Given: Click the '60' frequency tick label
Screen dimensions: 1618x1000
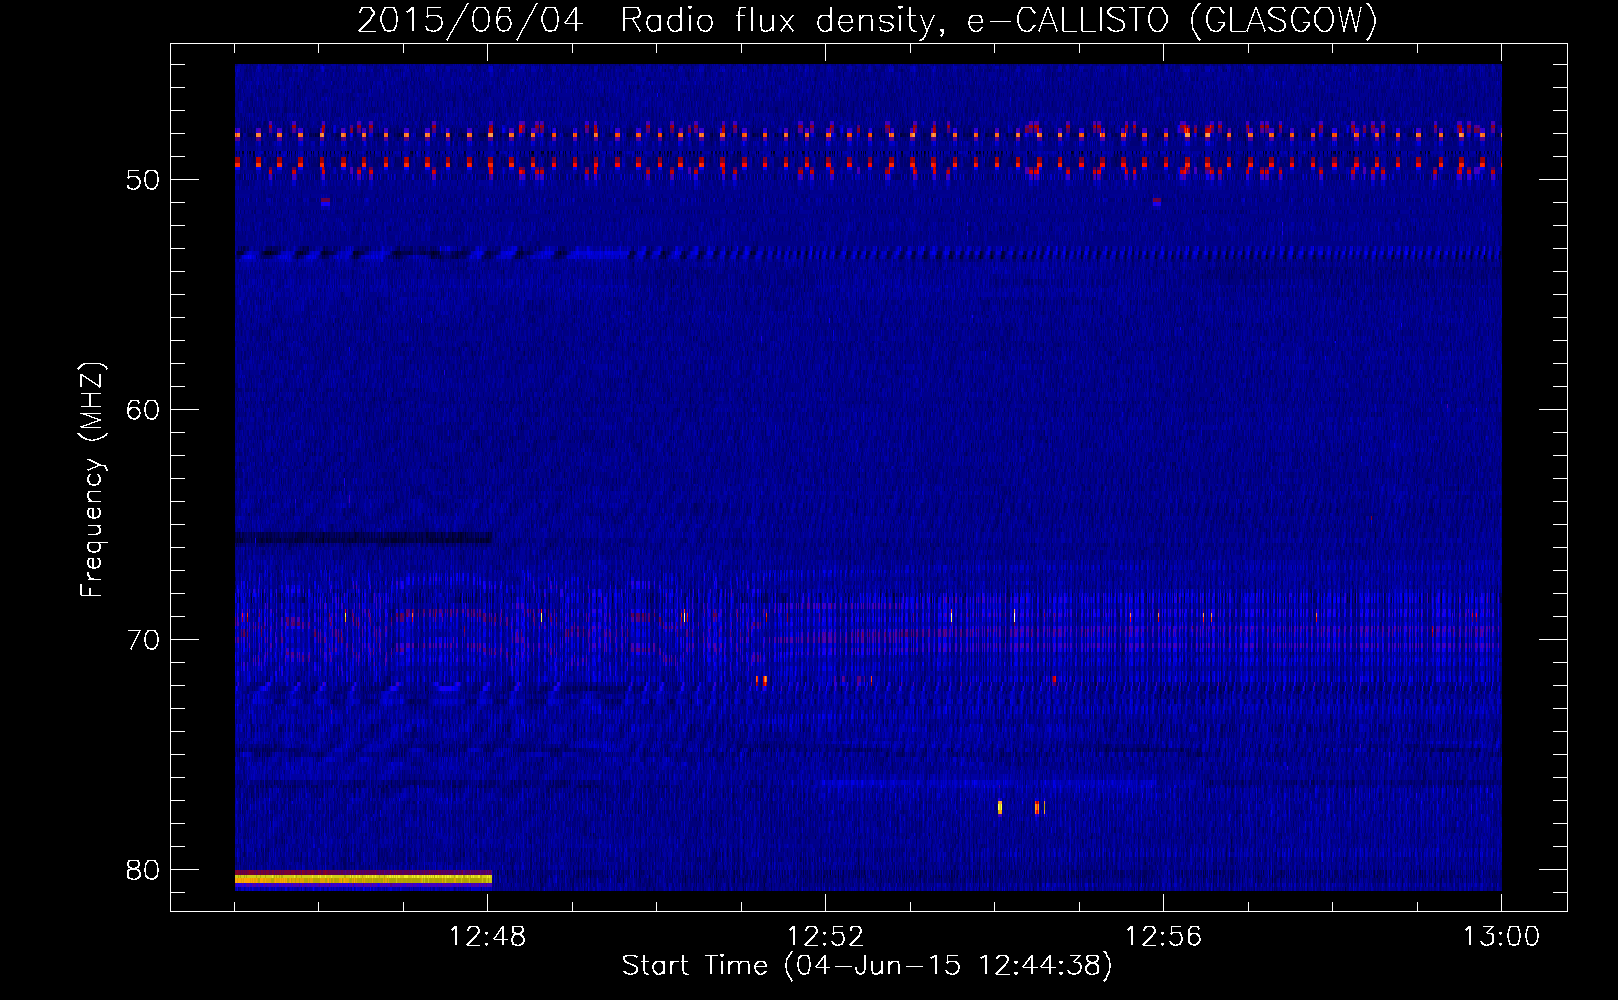Looking at the screenshot, I should [x=143, y=410].
